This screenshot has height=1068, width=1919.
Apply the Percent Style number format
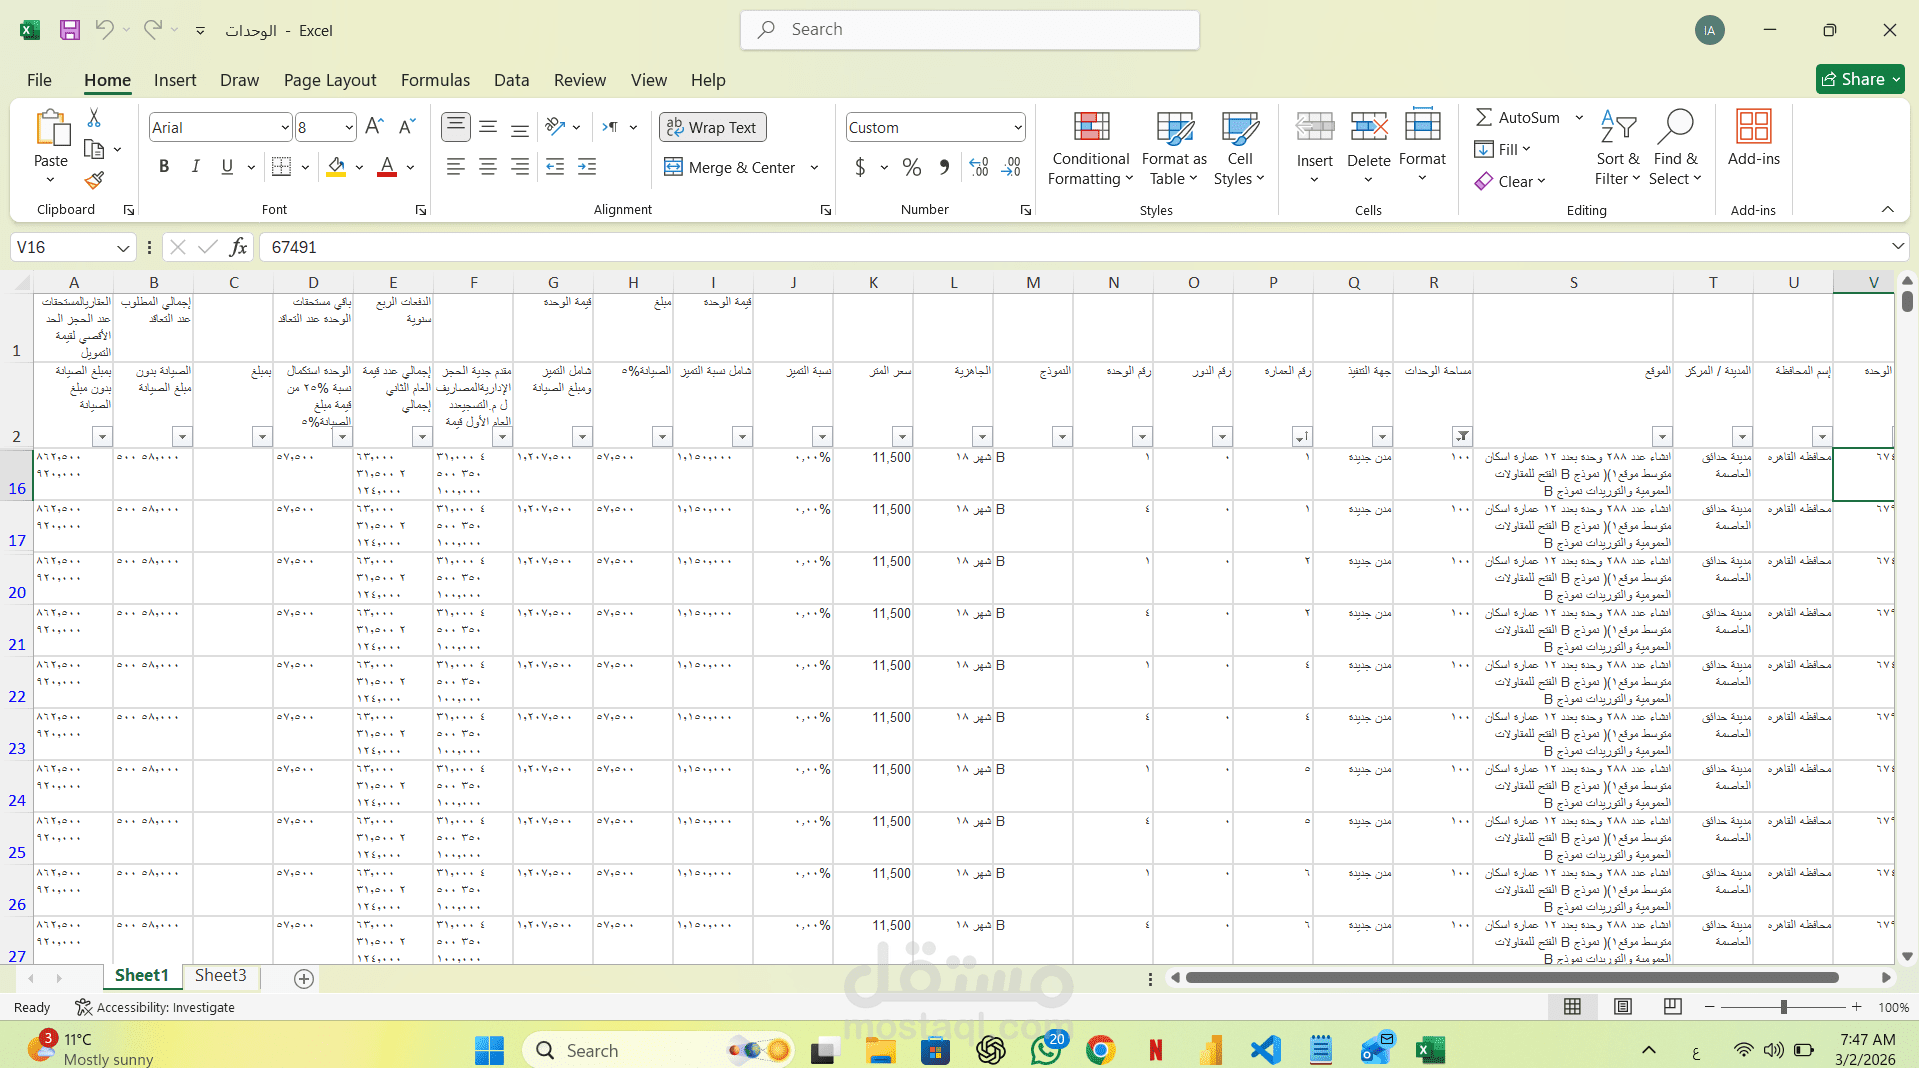(911, 167)
